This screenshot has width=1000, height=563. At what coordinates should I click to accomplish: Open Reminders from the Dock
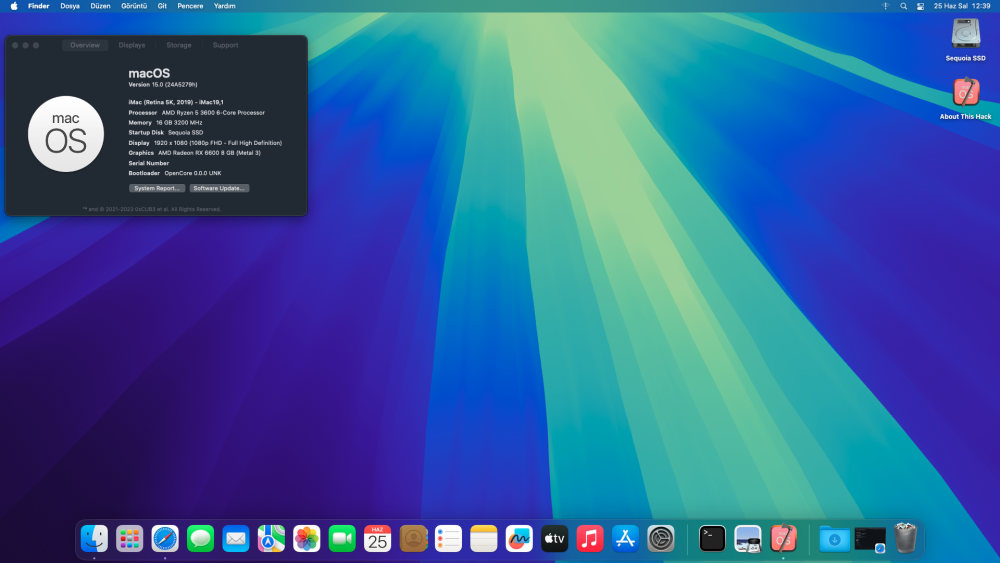tap(448, 539)
